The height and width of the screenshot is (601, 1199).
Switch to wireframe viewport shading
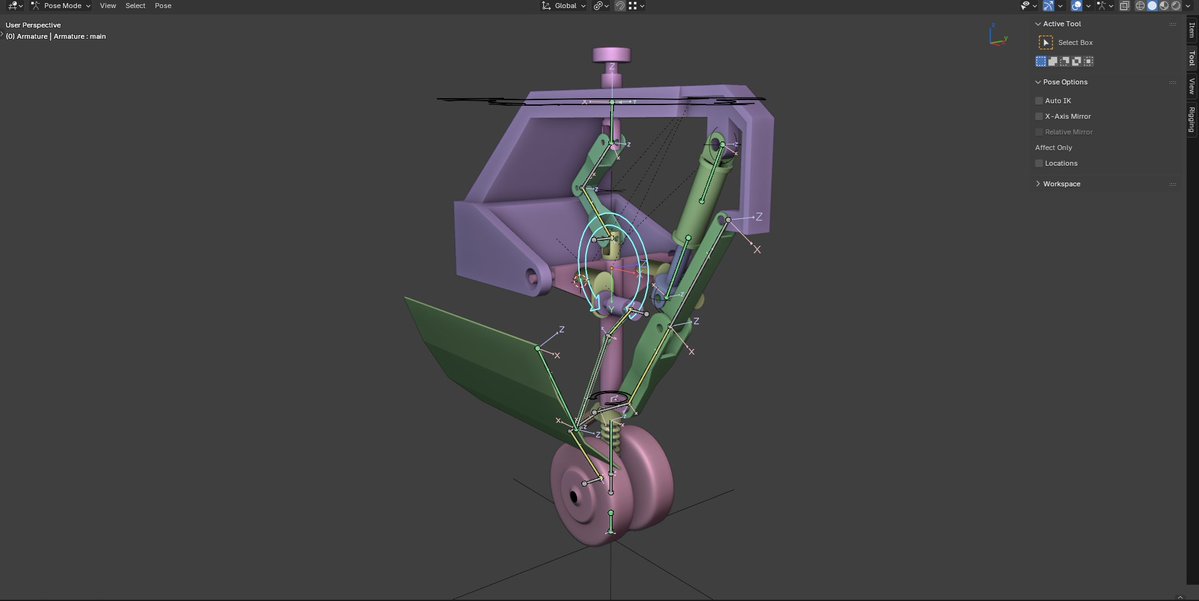pyautogui.click(x=1140, y=5)
